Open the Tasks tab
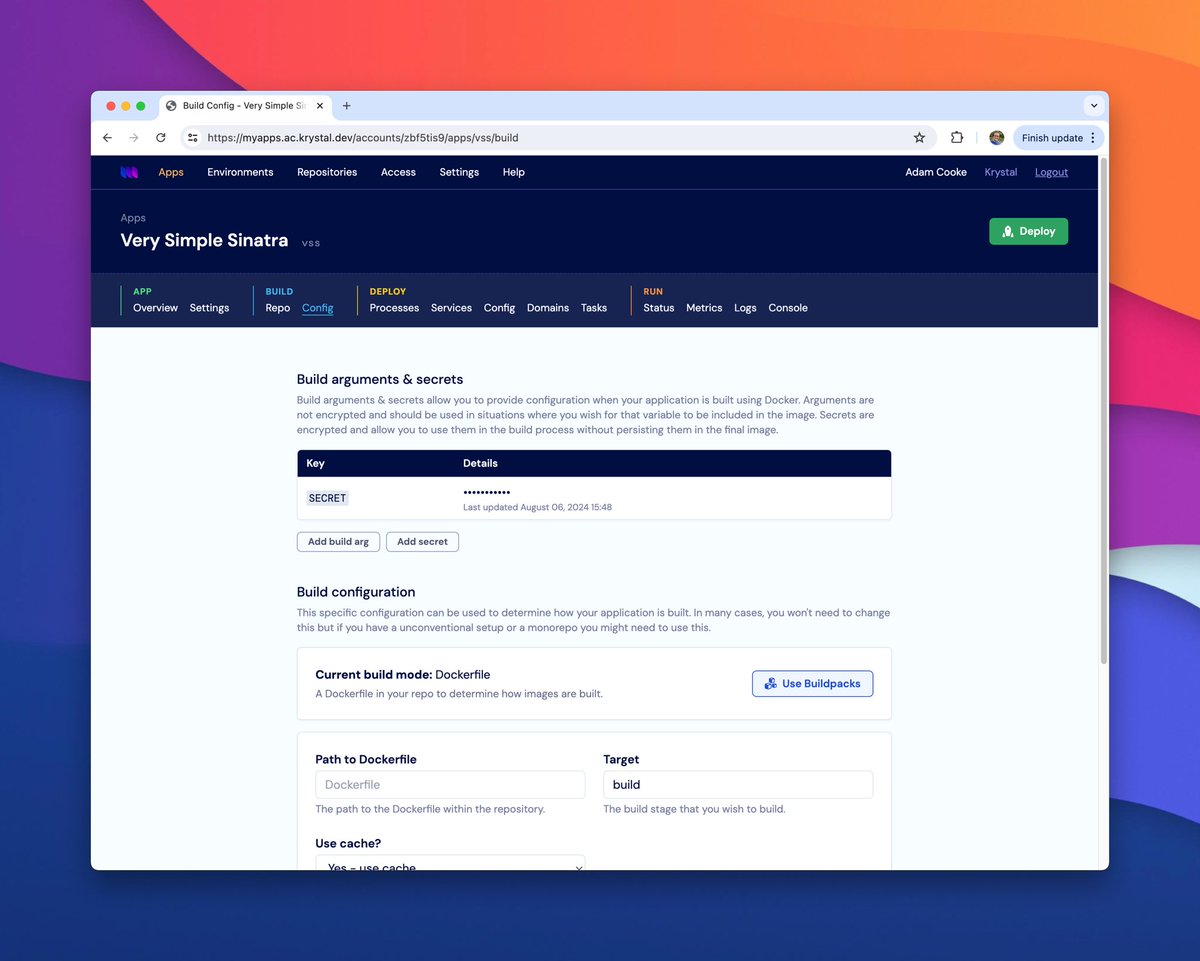 tap(594, 308)
